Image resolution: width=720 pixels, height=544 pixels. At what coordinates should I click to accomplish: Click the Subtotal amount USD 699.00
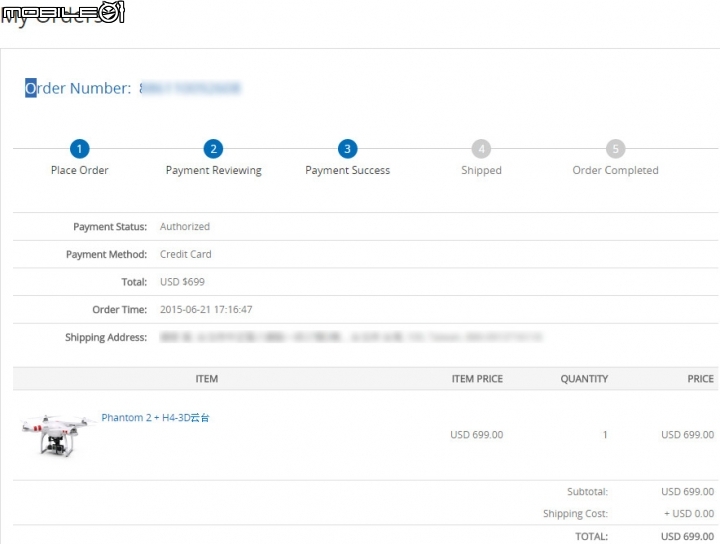[x=687, y=492]
